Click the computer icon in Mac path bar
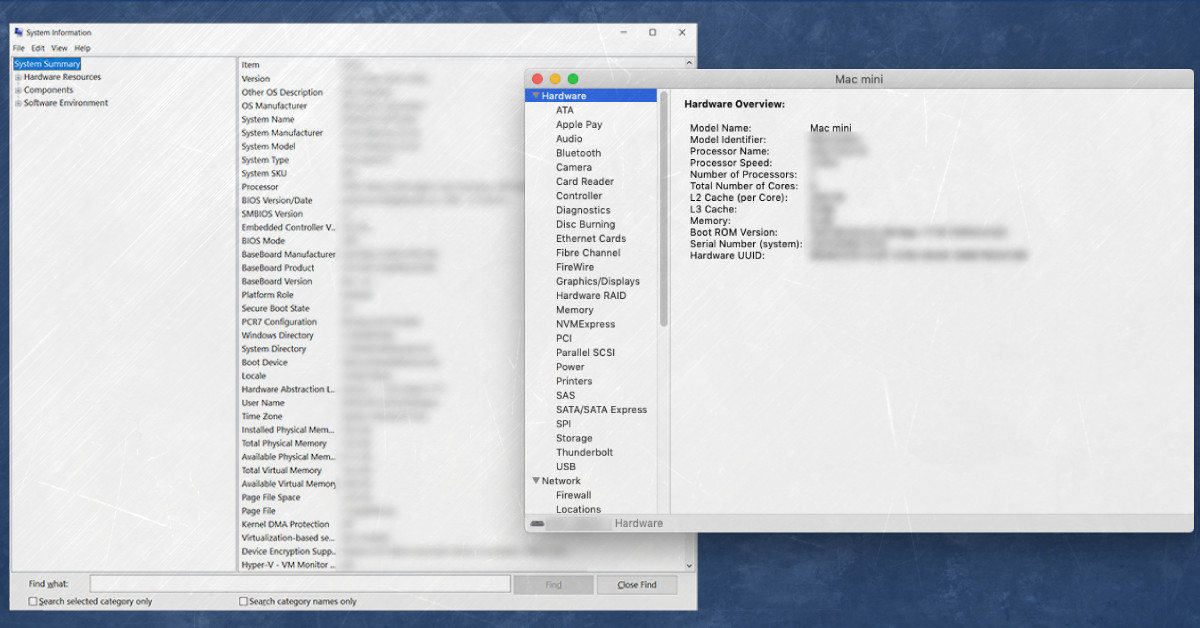1200x628 pixels. point(537,523)
